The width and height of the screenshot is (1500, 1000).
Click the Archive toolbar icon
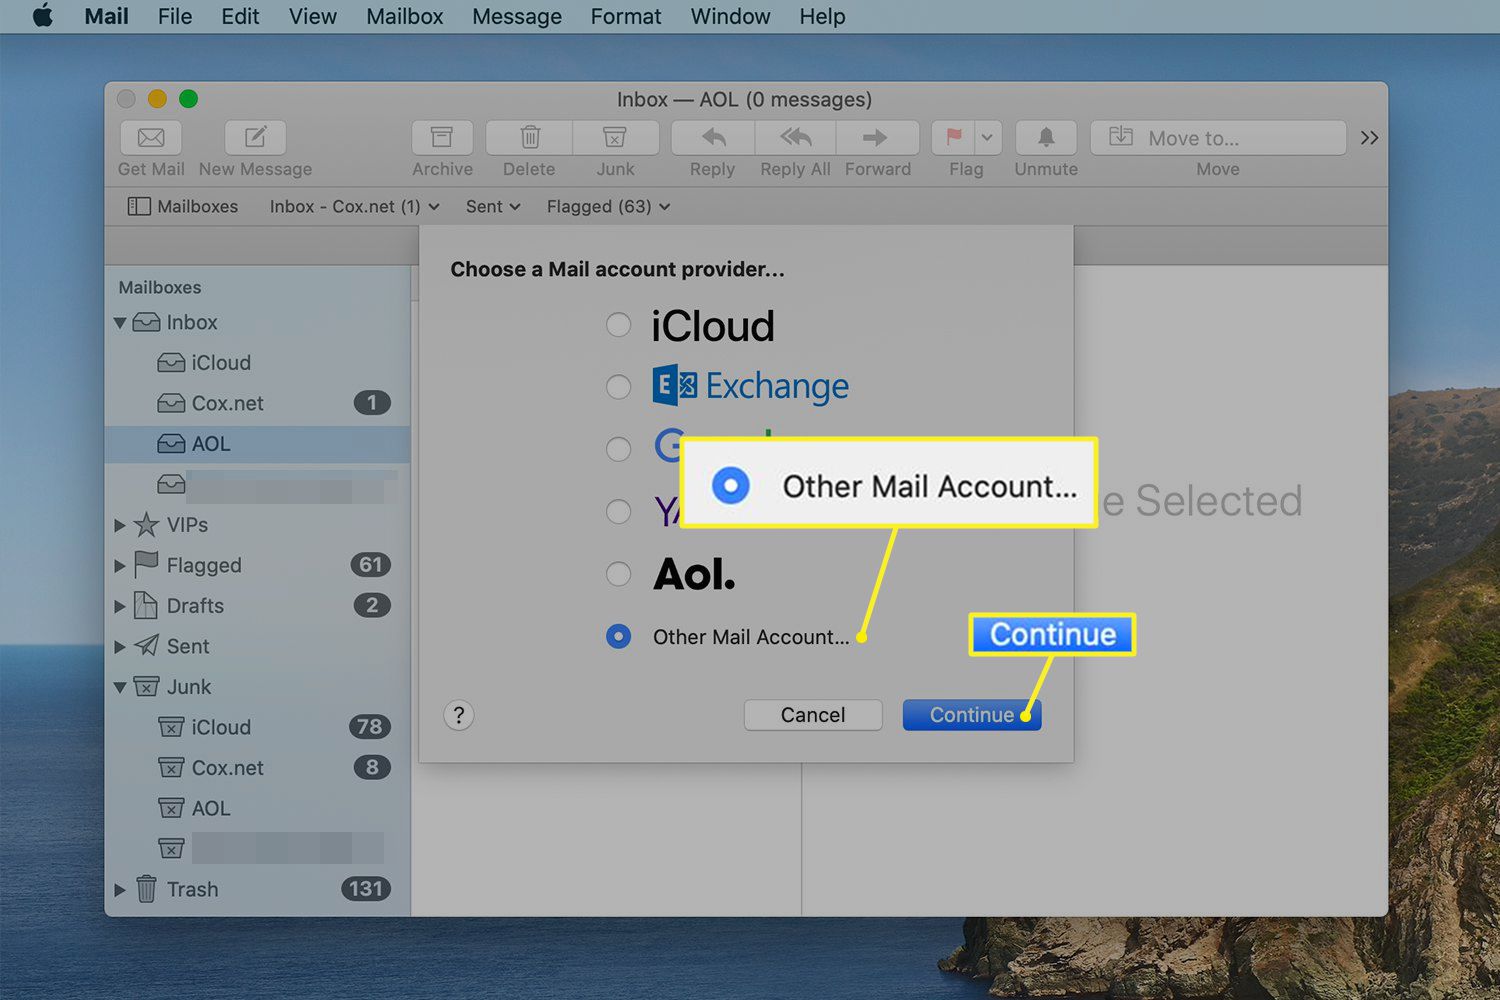click(442, 137)
